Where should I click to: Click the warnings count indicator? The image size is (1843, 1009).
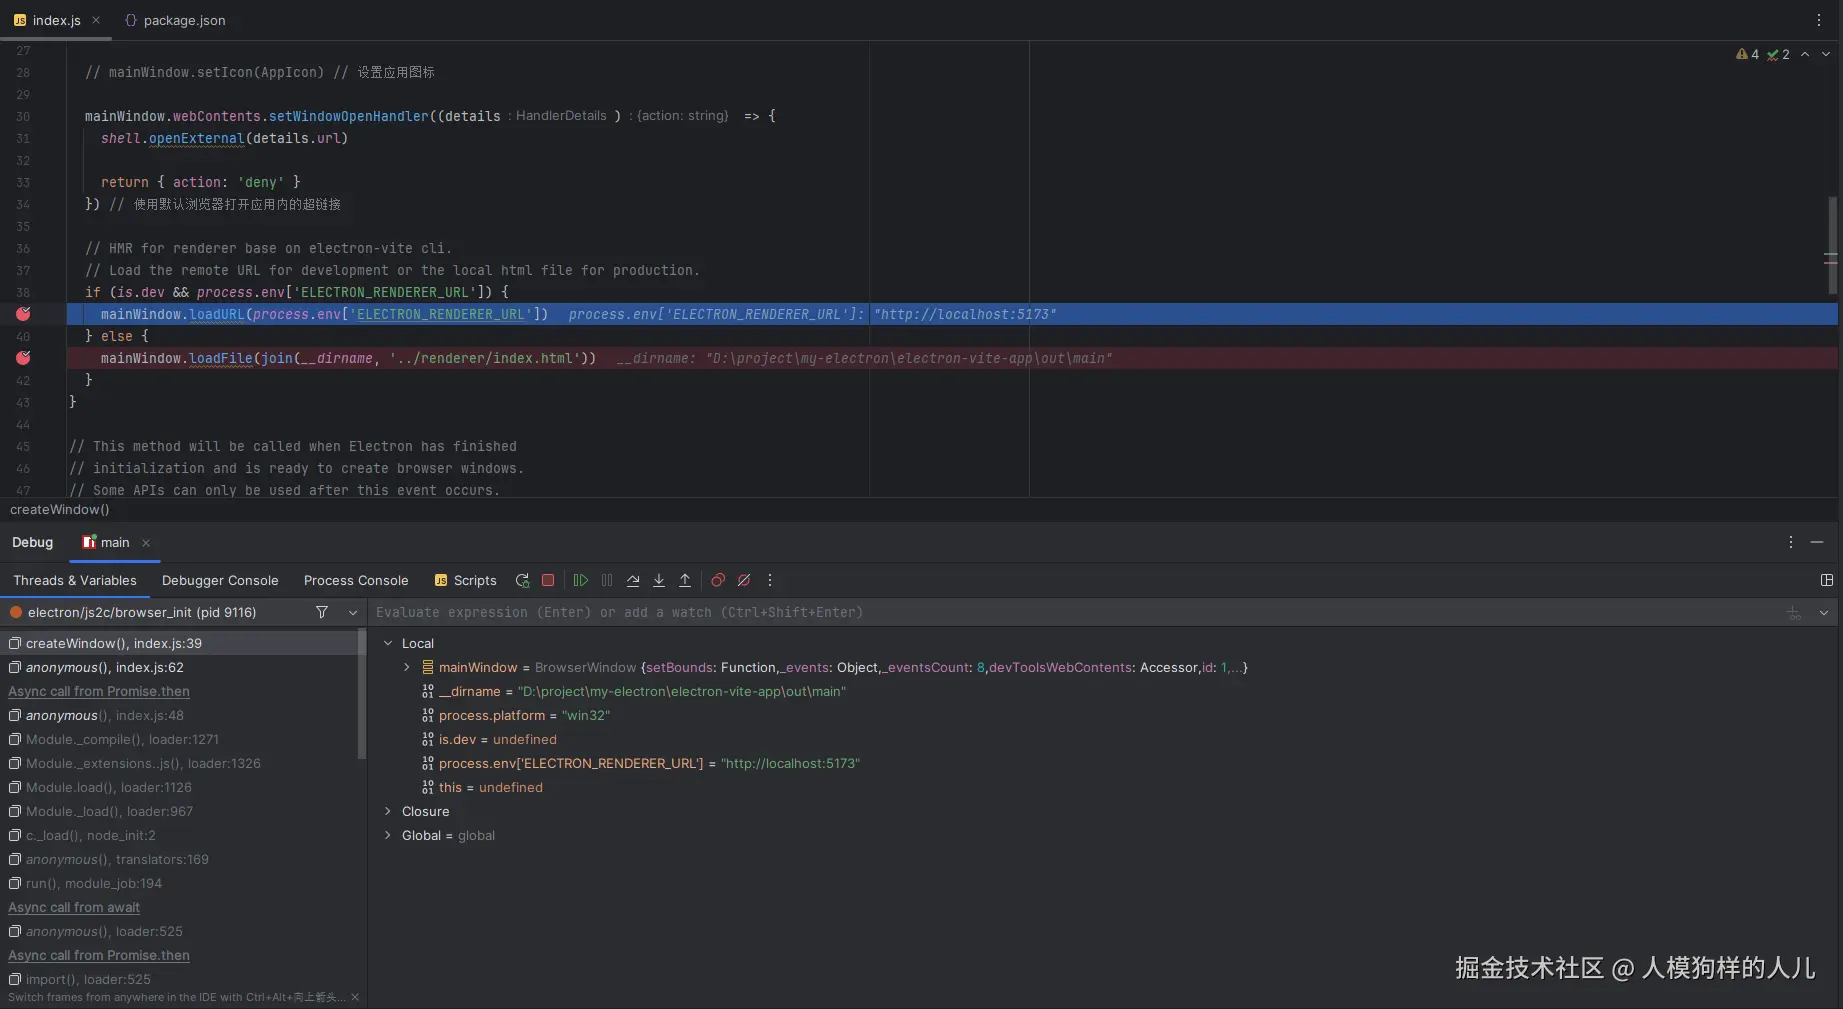1747,54
